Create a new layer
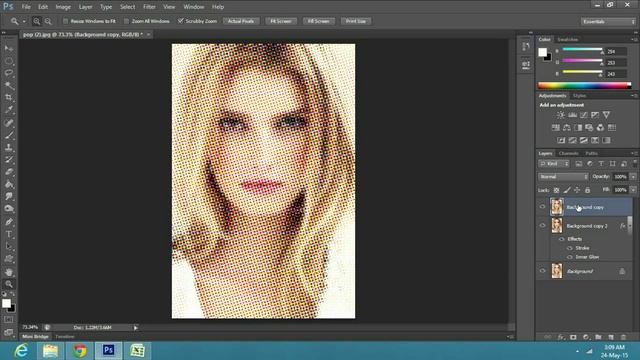Viewport: 640px width, 360px height. pos(611,337)
